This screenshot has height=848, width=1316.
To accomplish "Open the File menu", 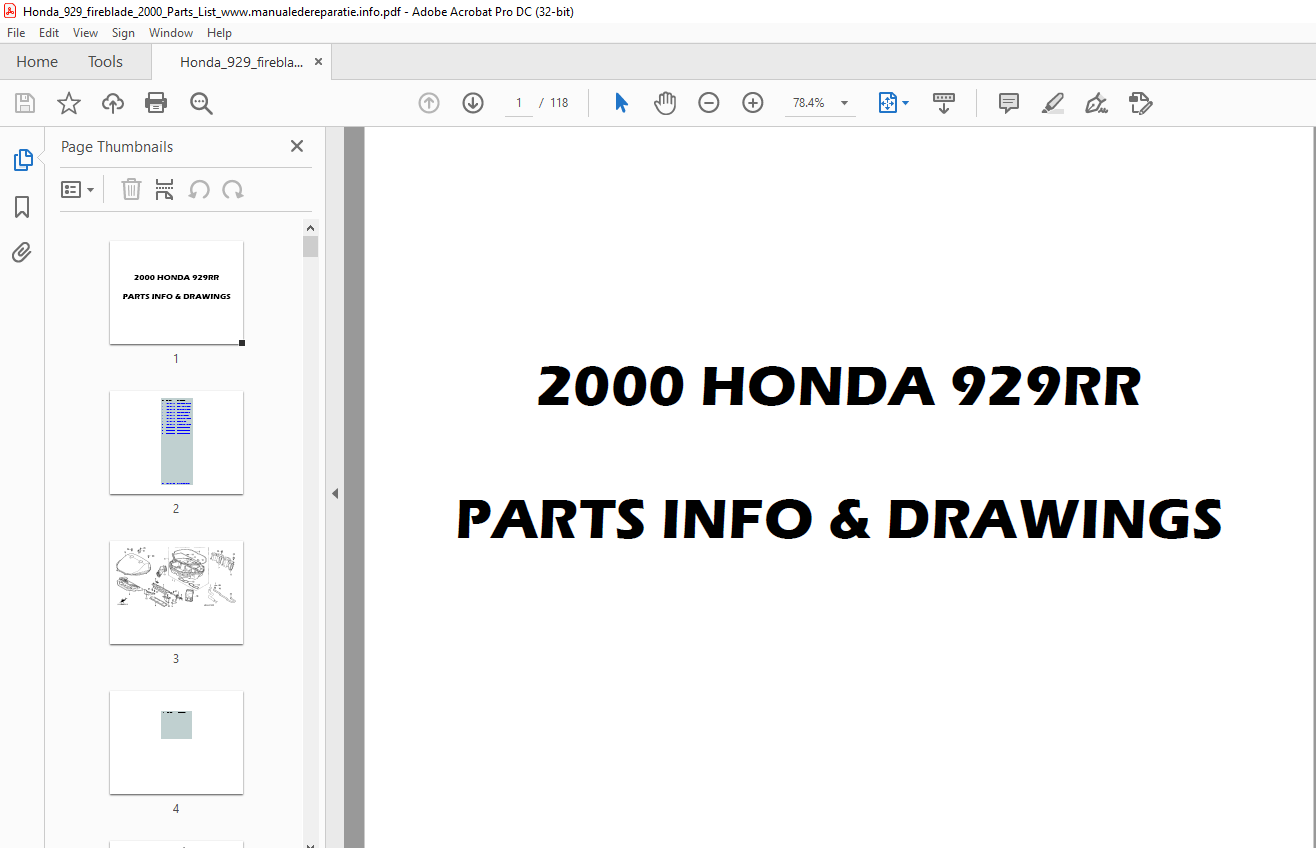I will pyautogui.click(x=16, y=33).
